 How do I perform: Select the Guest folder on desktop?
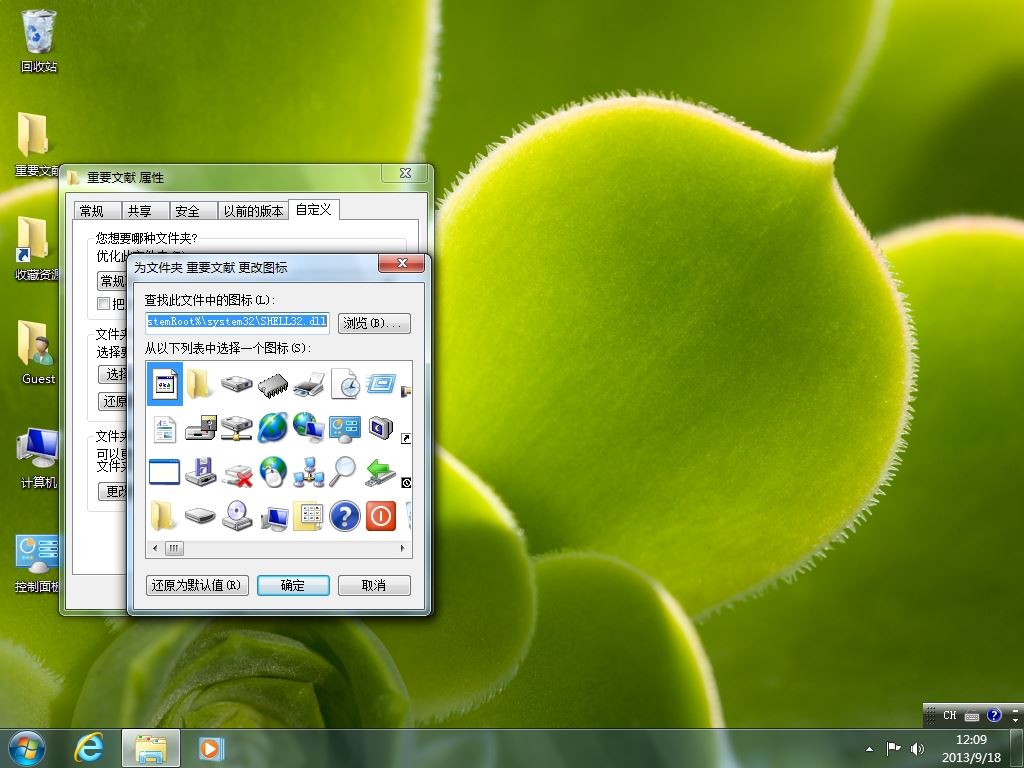click(x=37, y=351)
